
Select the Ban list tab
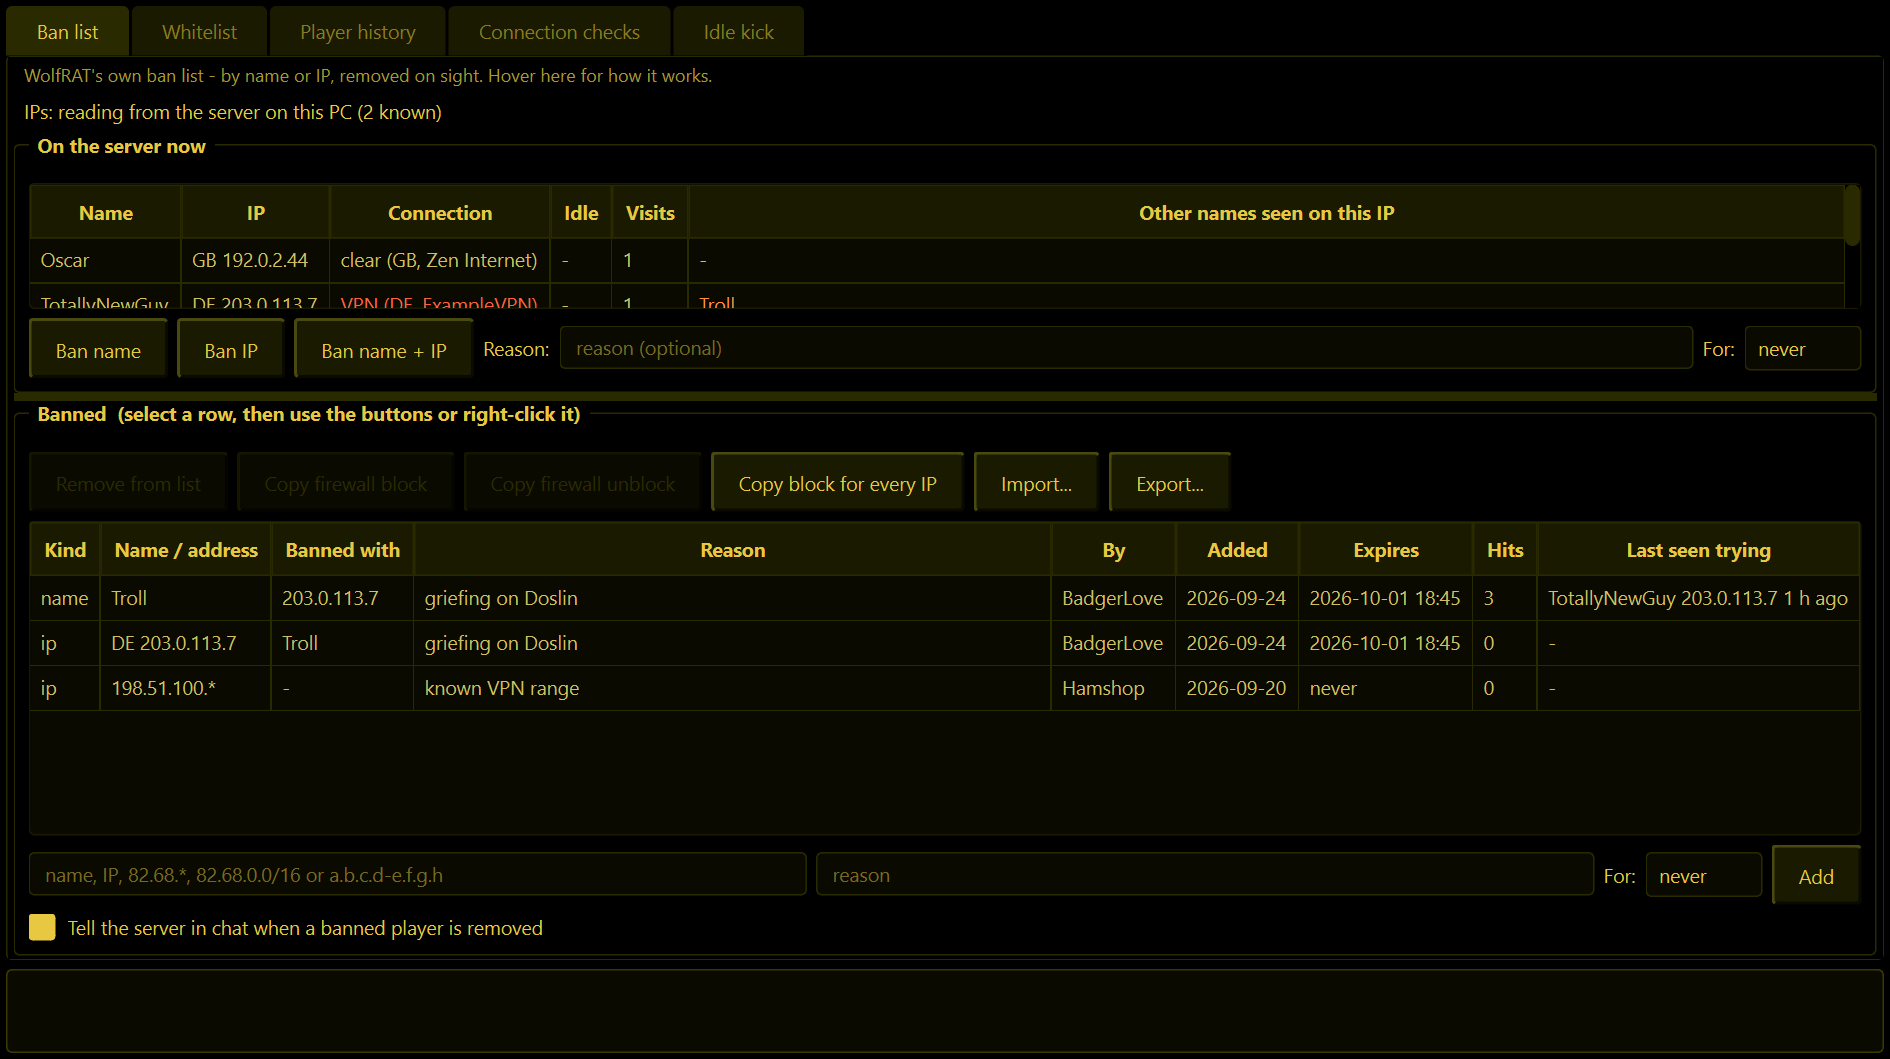[x=67, y=32]
